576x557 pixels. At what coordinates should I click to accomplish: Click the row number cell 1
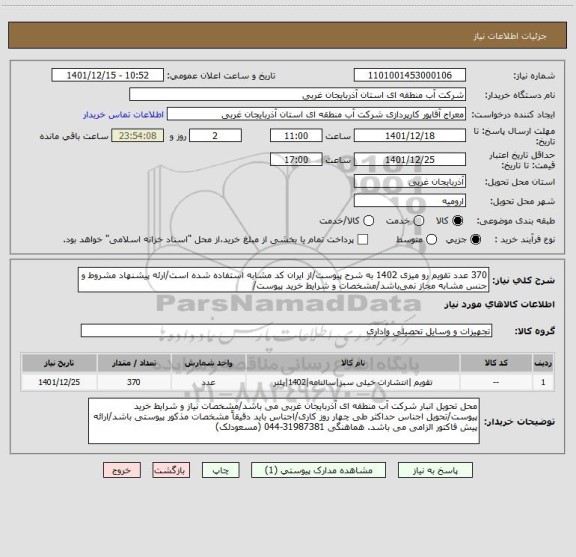click(x=543, y=382)
